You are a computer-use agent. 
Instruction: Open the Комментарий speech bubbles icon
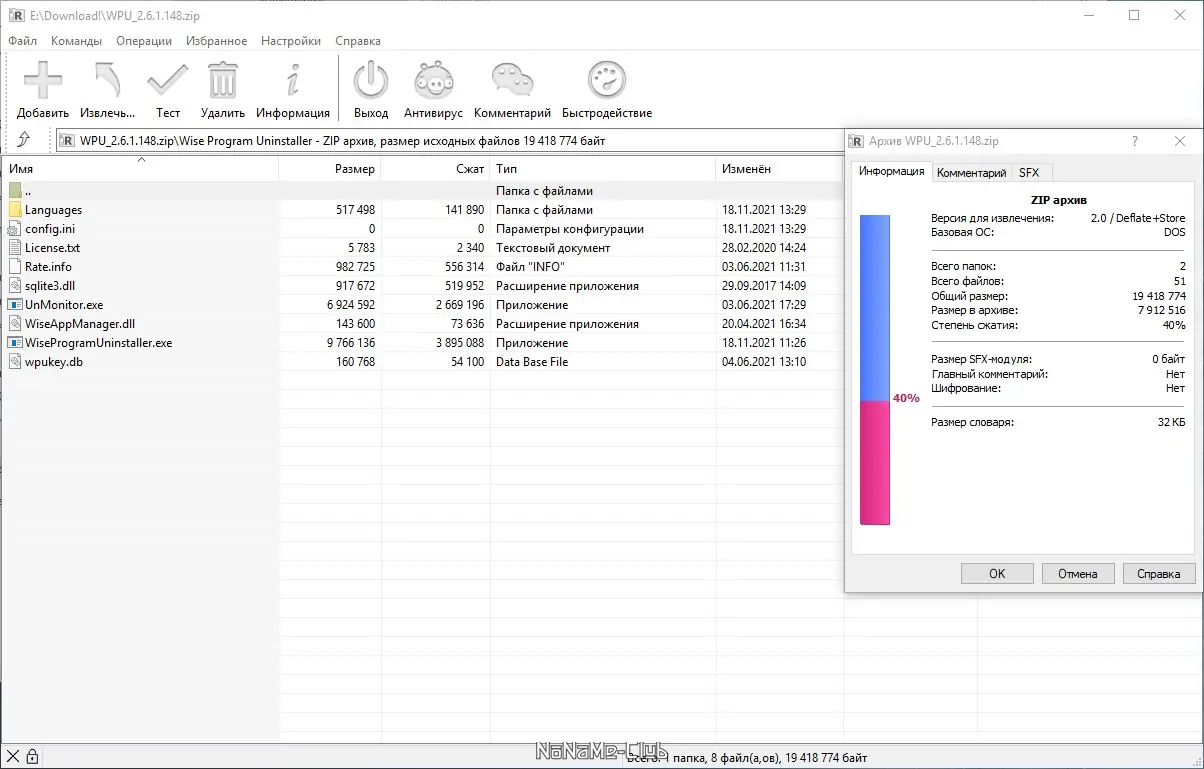click(512, 80)
